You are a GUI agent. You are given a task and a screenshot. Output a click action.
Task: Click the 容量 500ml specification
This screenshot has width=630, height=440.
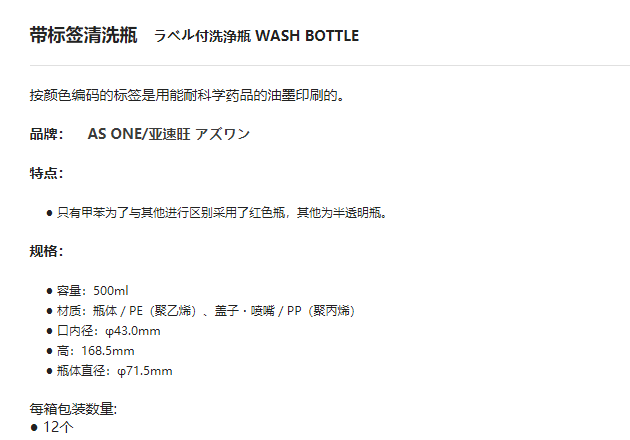click(x=92, y=291)
